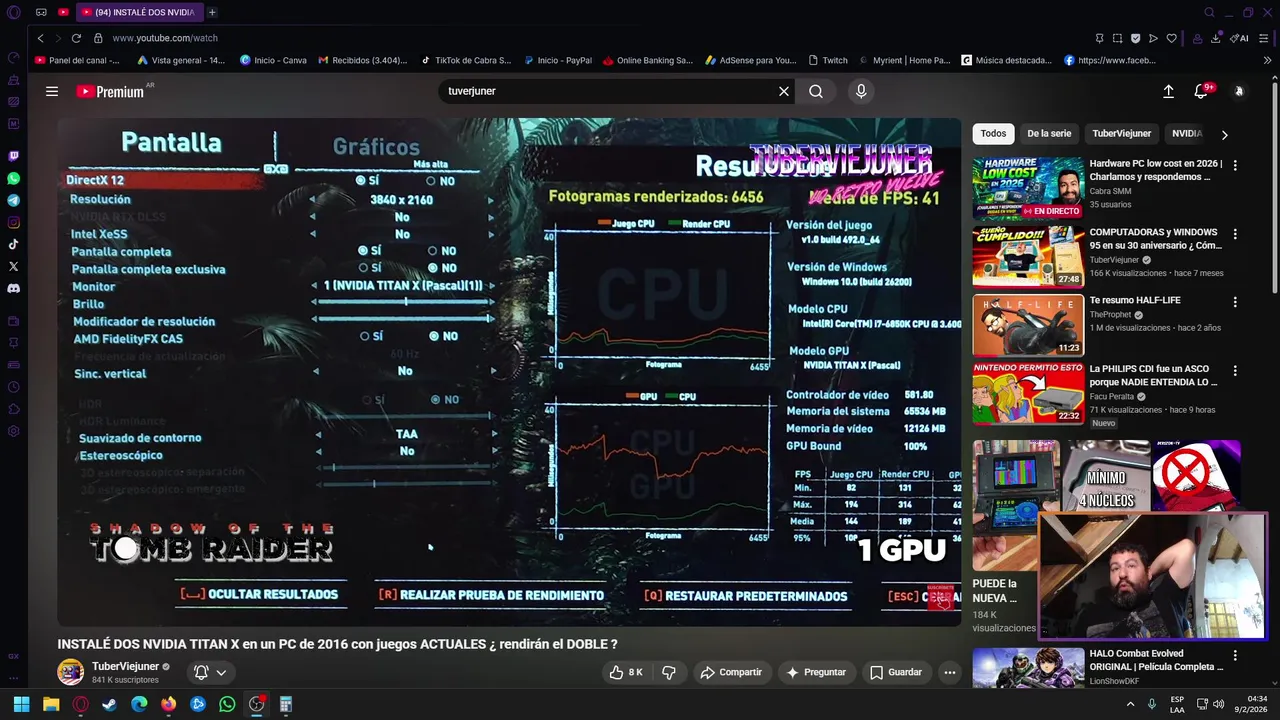The image size is (1280, 720).
Task: Open Telegram in the Opera sidebar
Action: tap(13, 200)
